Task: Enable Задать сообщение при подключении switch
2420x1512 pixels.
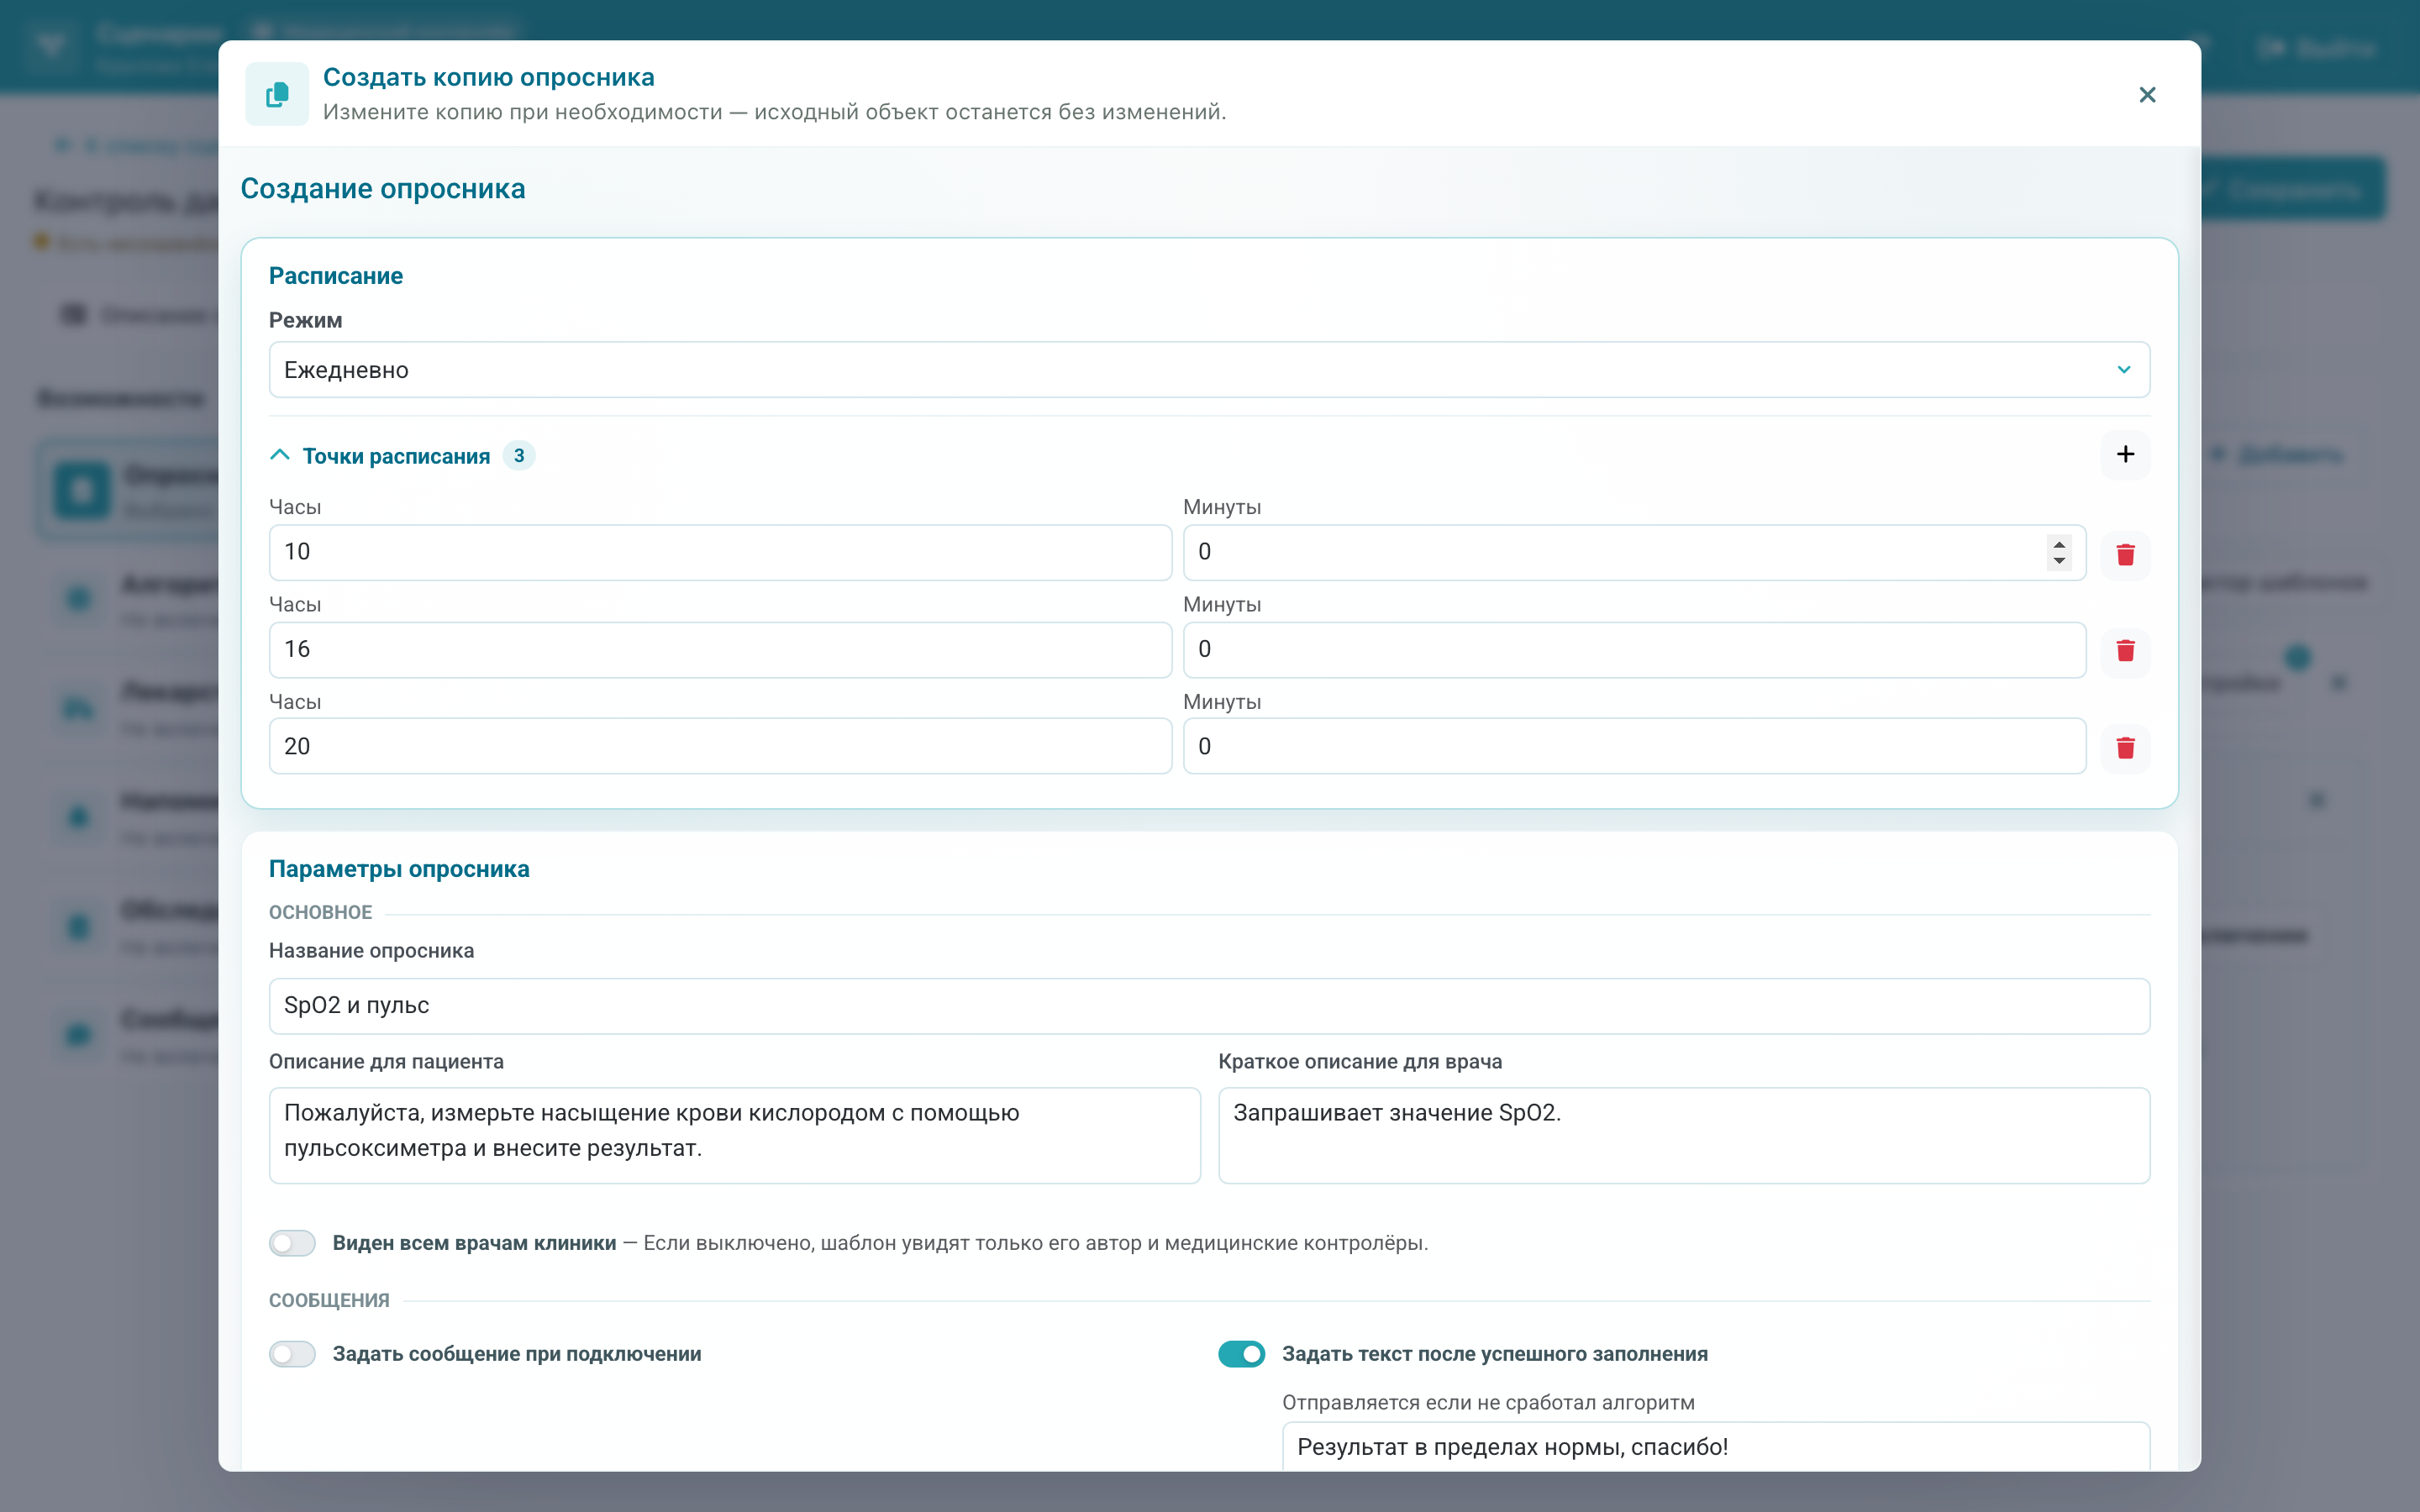Action: pyautogui.click(x=292, y=1354)
